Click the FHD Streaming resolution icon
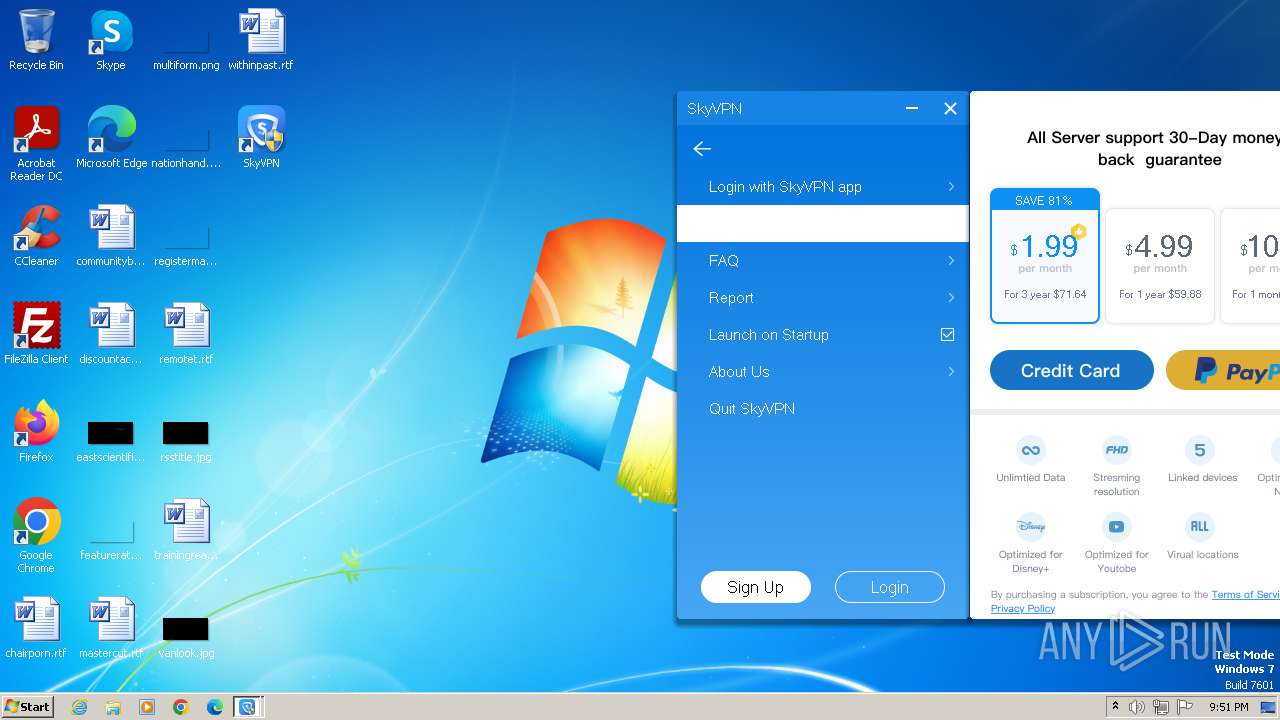Viewport: 1280px width, 720px height. 1116,449
